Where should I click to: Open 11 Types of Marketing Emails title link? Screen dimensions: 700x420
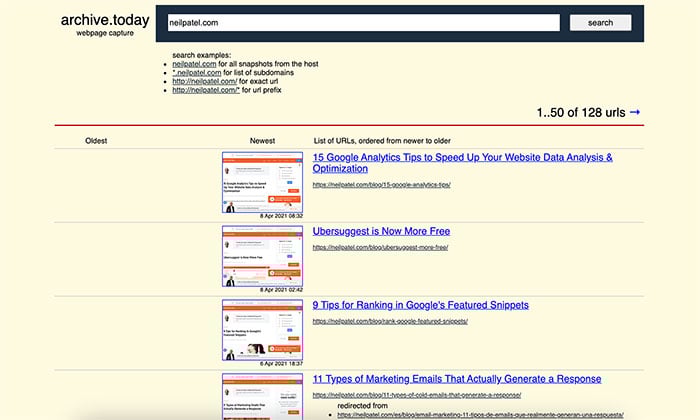(x=457, y=379)
